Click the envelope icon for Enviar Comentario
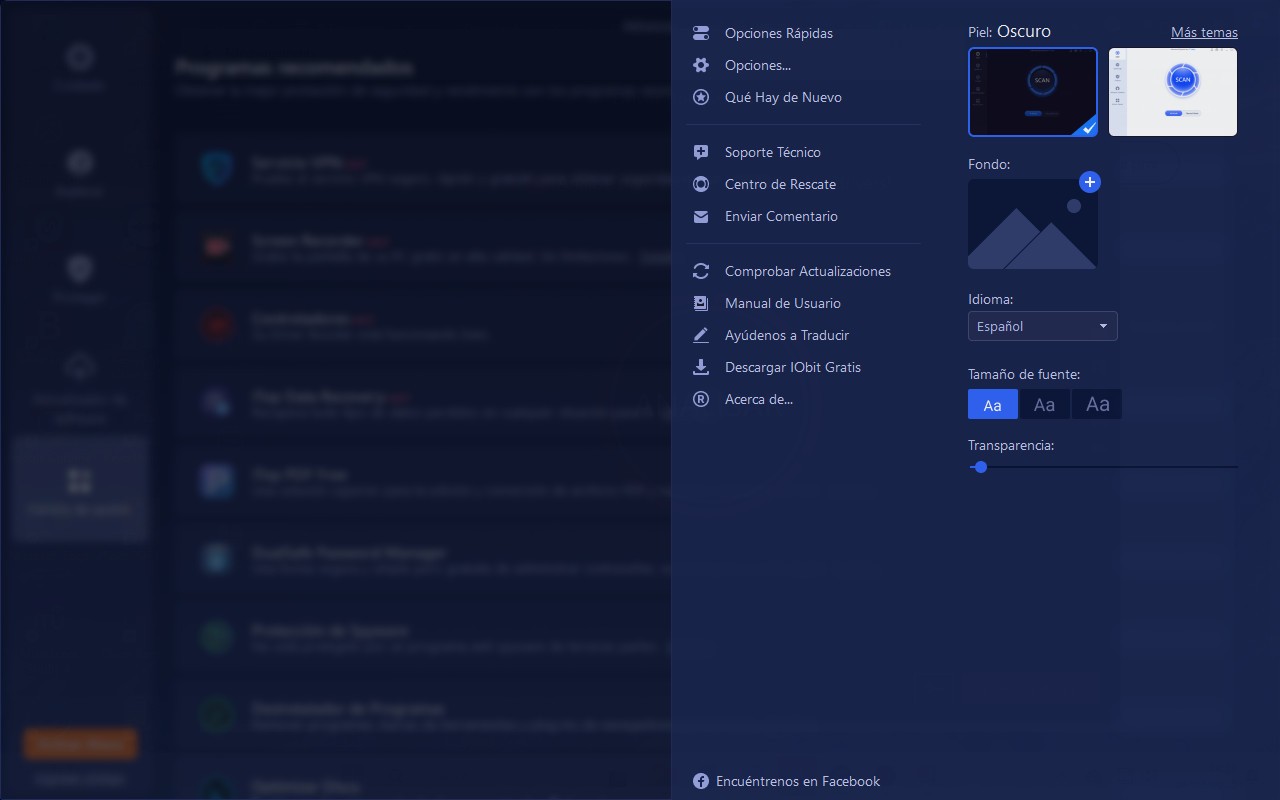 (701, 216)
